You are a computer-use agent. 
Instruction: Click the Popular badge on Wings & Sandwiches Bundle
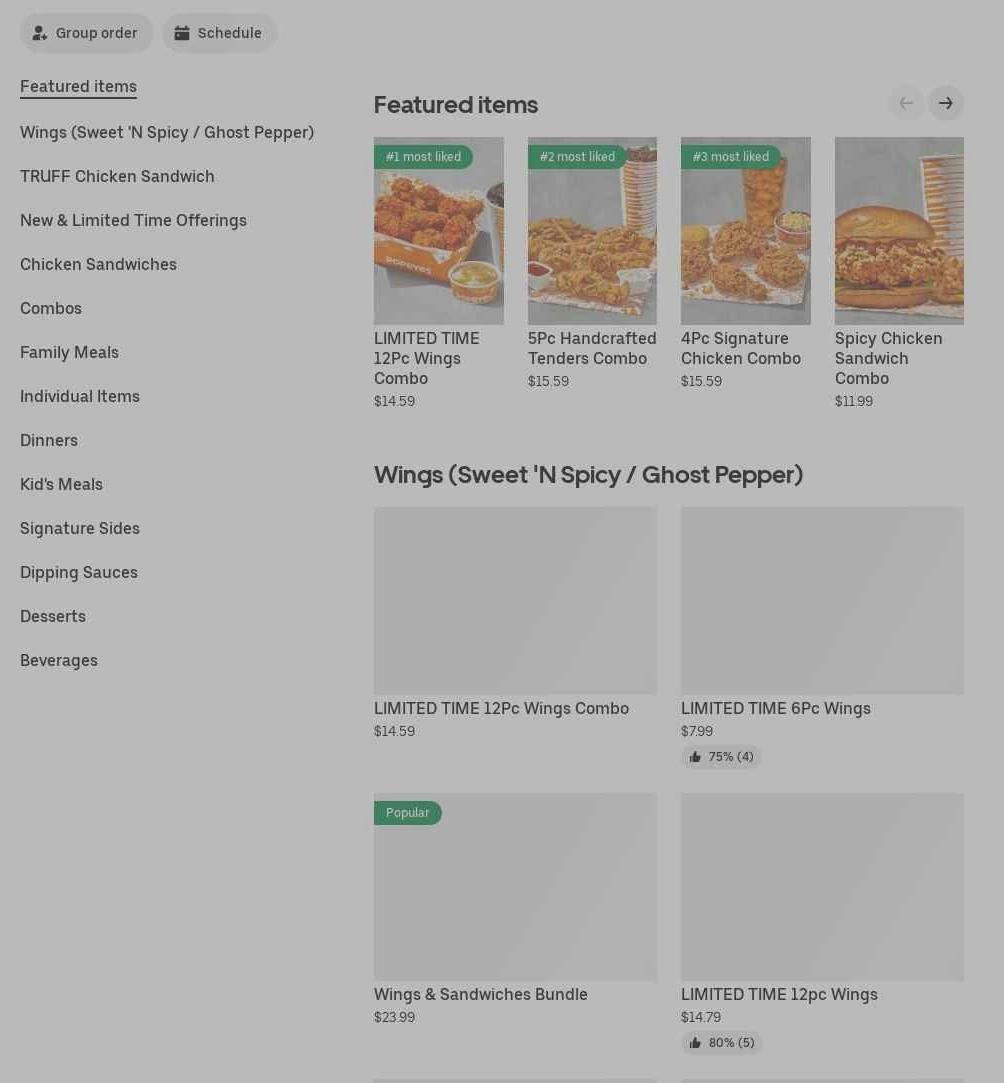408,813
